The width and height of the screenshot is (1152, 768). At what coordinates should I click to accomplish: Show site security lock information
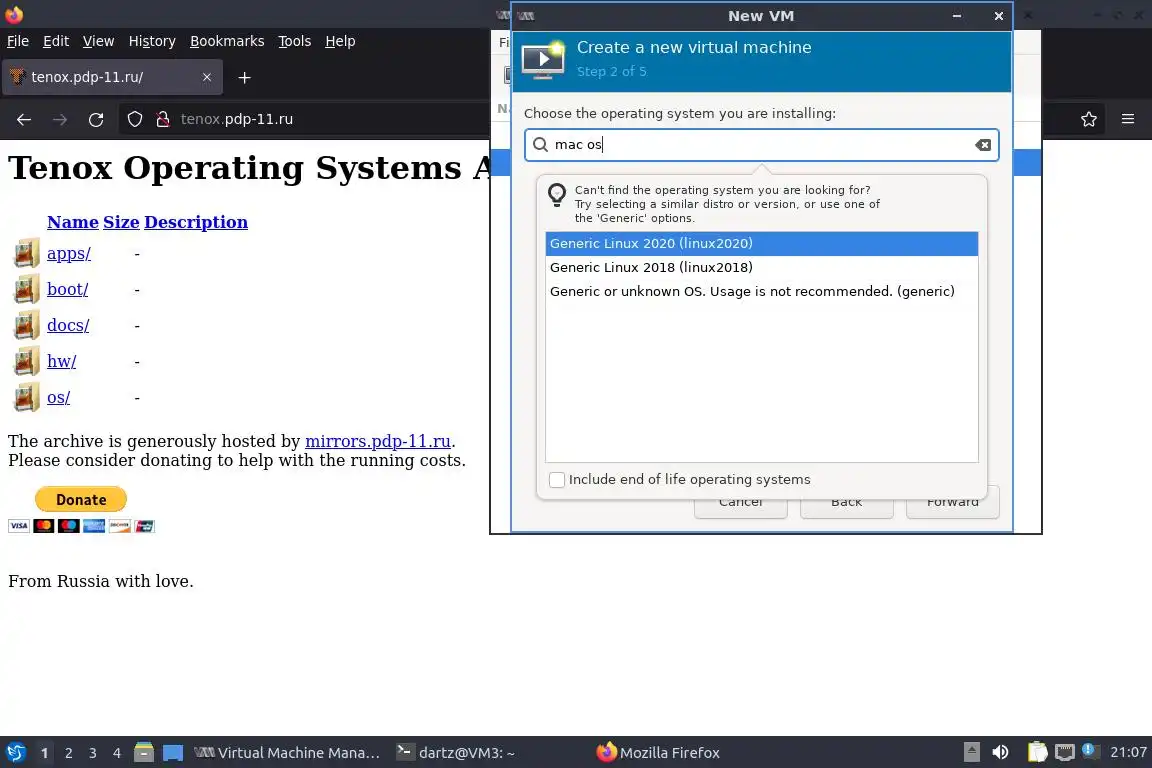163,119
